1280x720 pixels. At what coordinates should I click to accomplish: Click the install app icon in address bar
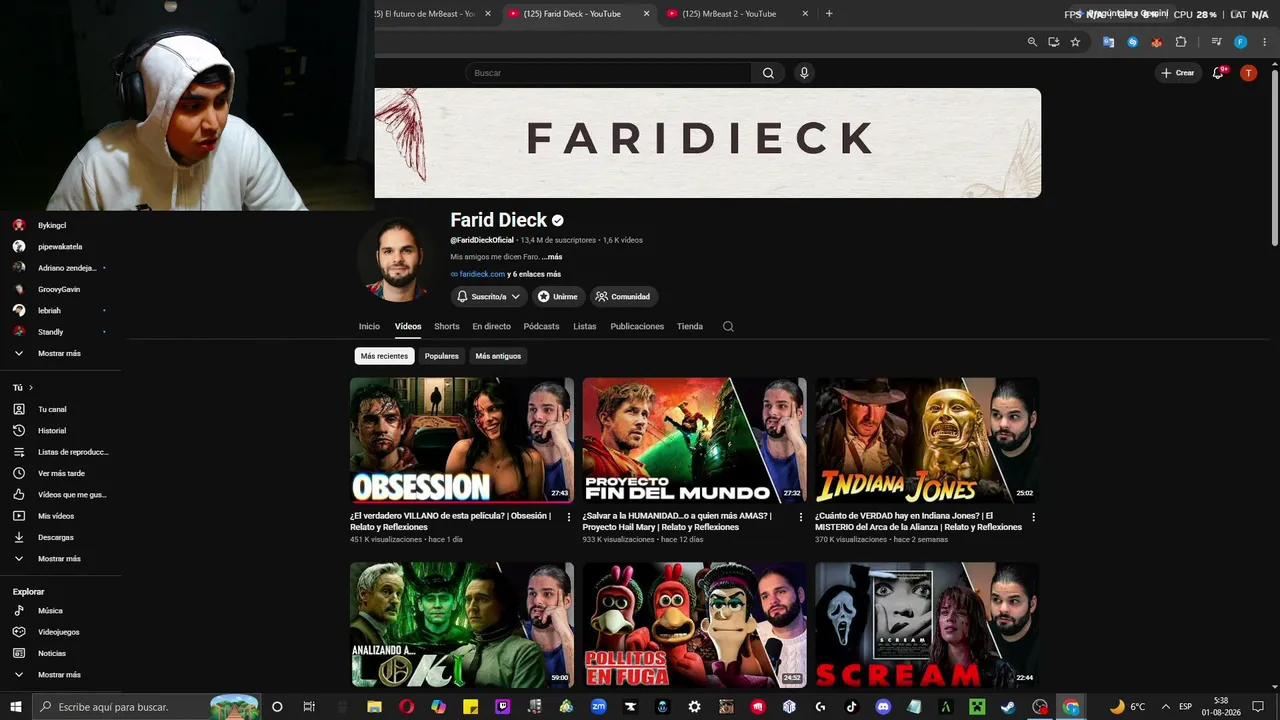tap(1054, 42)
